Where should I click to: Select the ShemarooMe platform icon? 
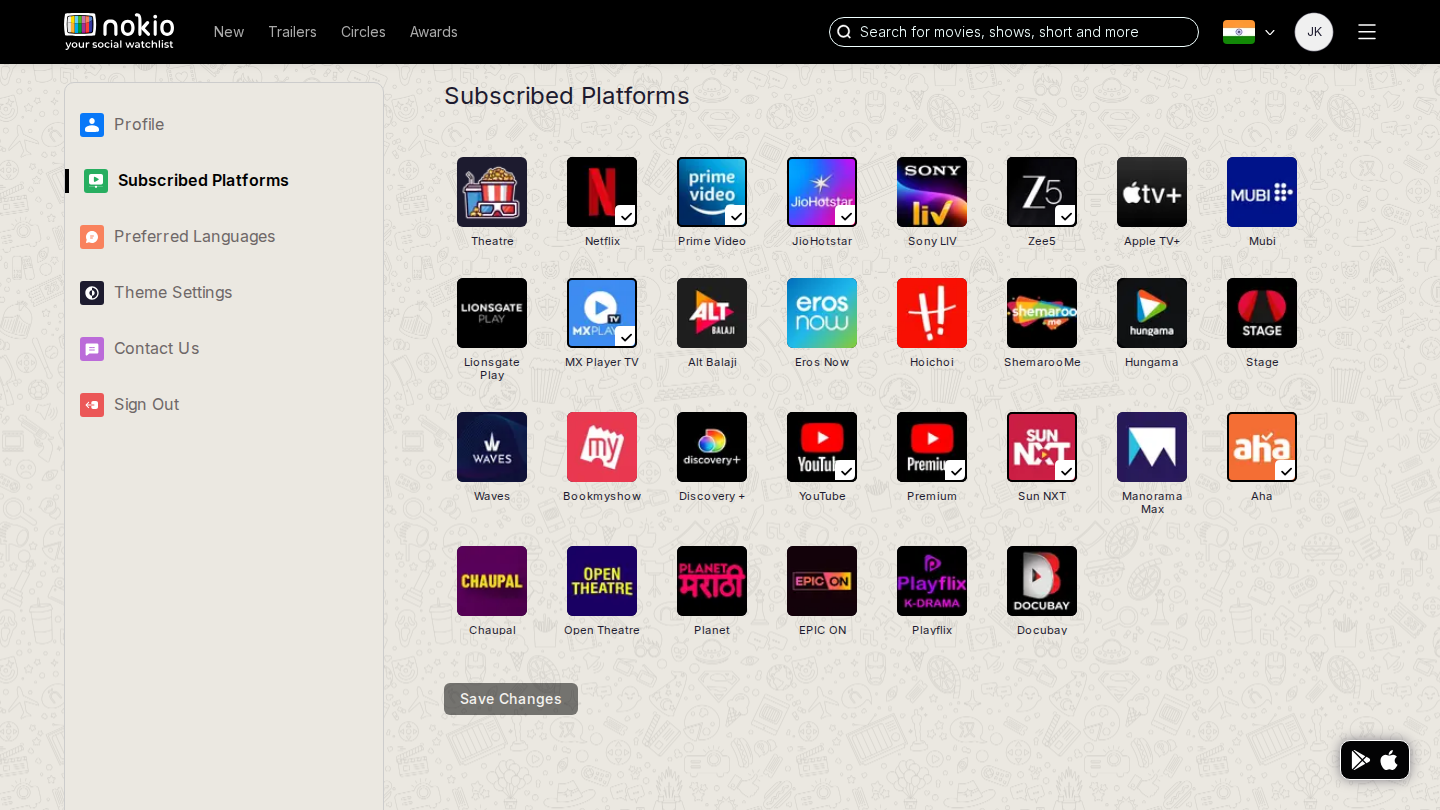[x=1042, y=313]
